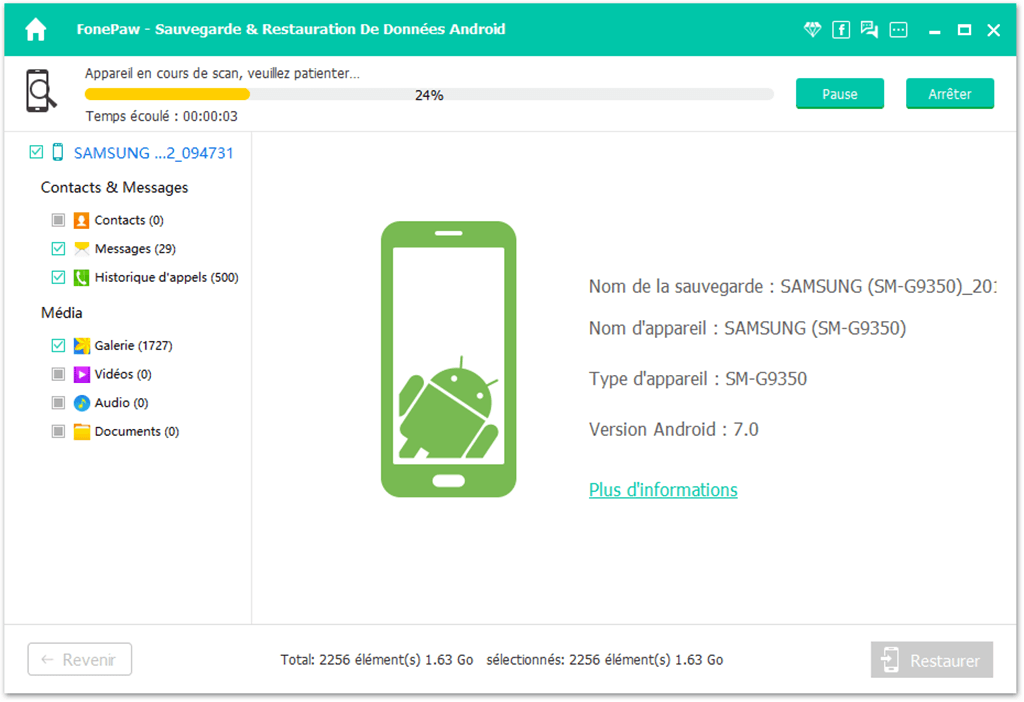Go back with the Revenir button
Screen dimensions: 1024x702
pyautogui.click(x=80, y=660)
